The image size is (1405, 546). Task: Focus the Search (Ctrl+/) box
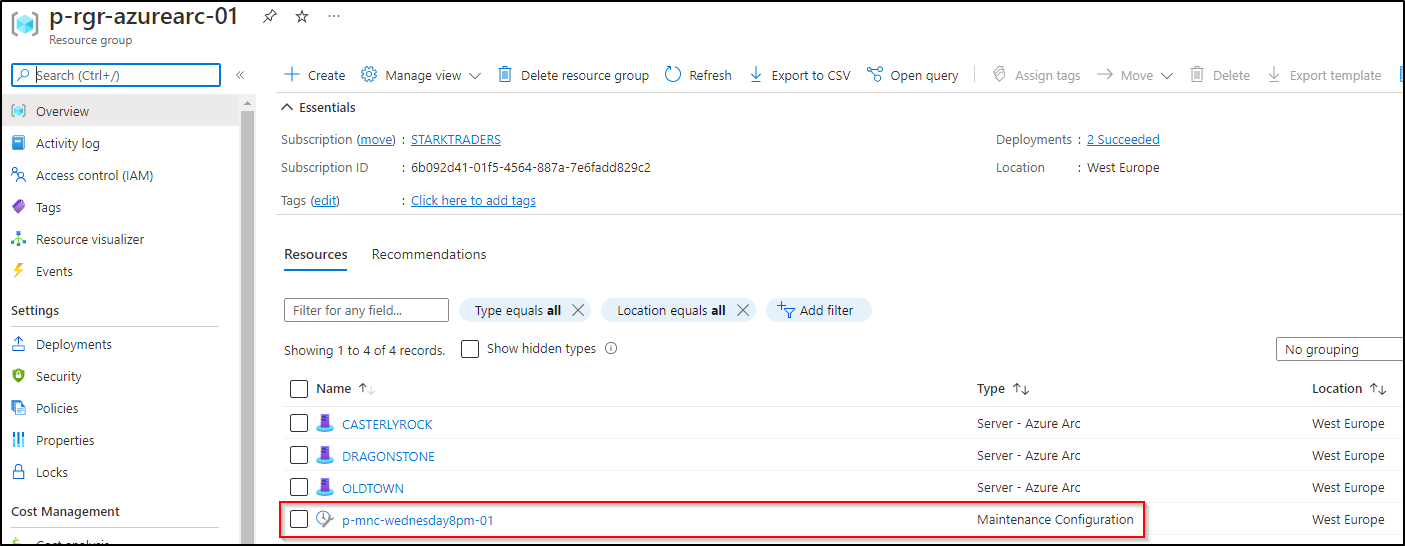pos(116,75)
